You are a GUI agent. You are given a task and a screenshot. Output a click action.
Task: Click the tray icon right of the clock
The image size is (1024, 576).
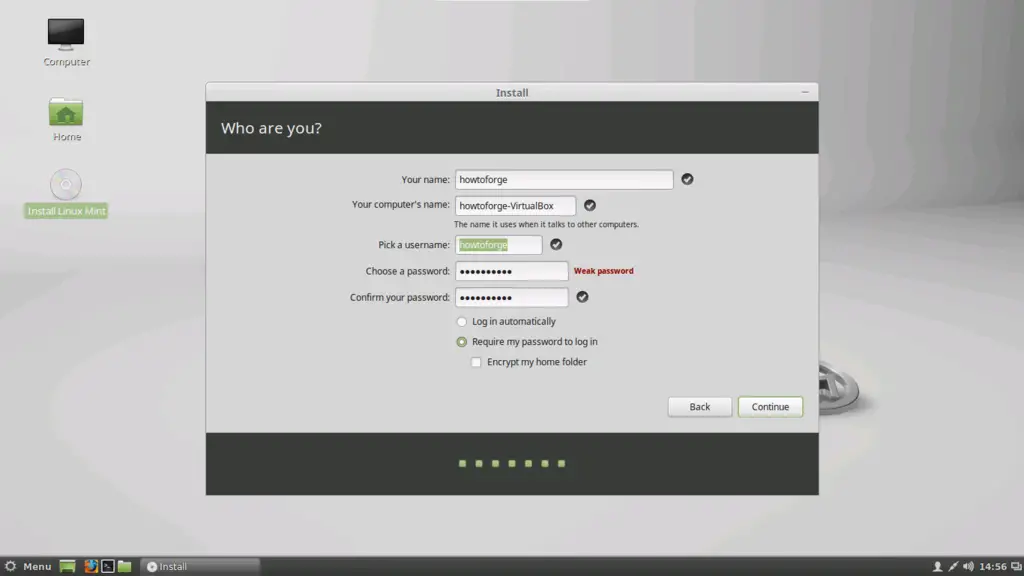[x=1016, y=566]
